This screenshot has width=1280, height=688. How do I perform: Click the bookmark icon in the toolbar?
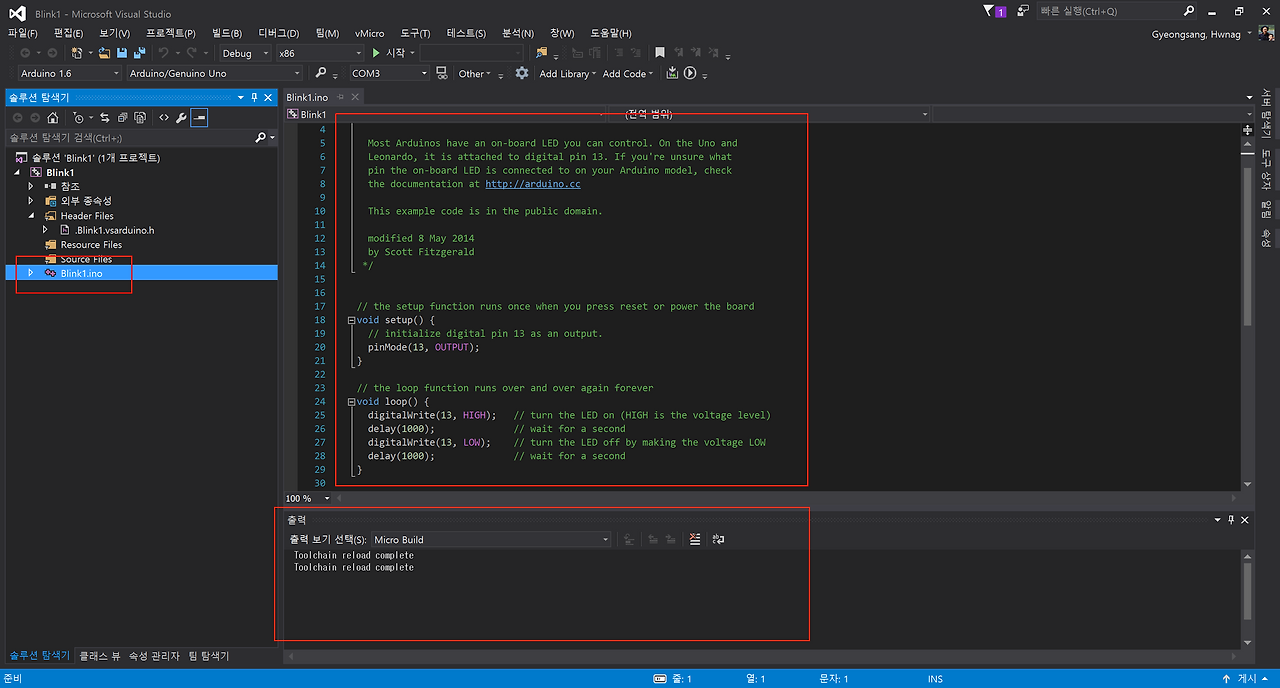[659, 53]
